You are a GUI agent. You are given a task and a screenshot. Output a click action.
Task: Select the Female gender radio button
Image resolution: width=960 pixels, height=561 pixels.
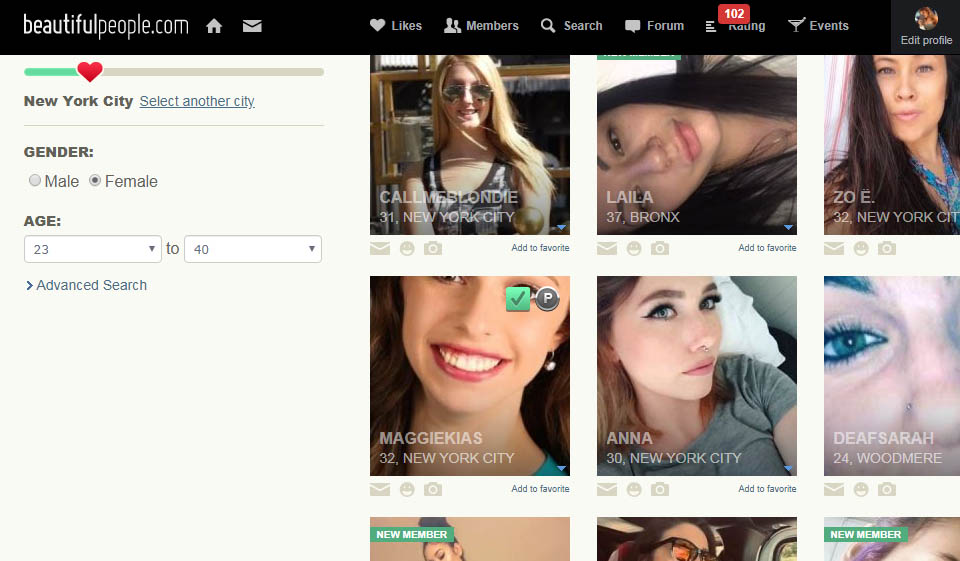coord(95,181)
